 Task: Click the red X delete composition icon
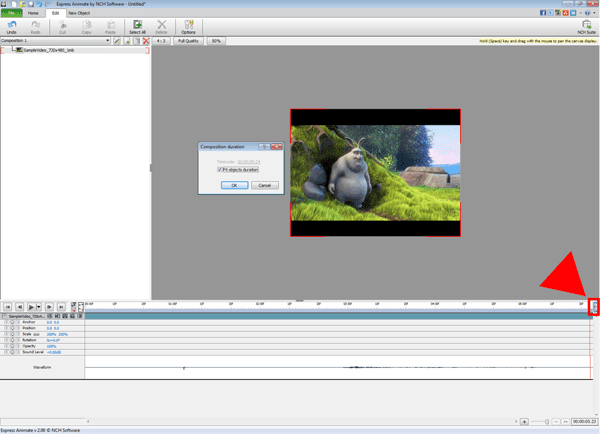pyautogui.click(x=146, y=41)
